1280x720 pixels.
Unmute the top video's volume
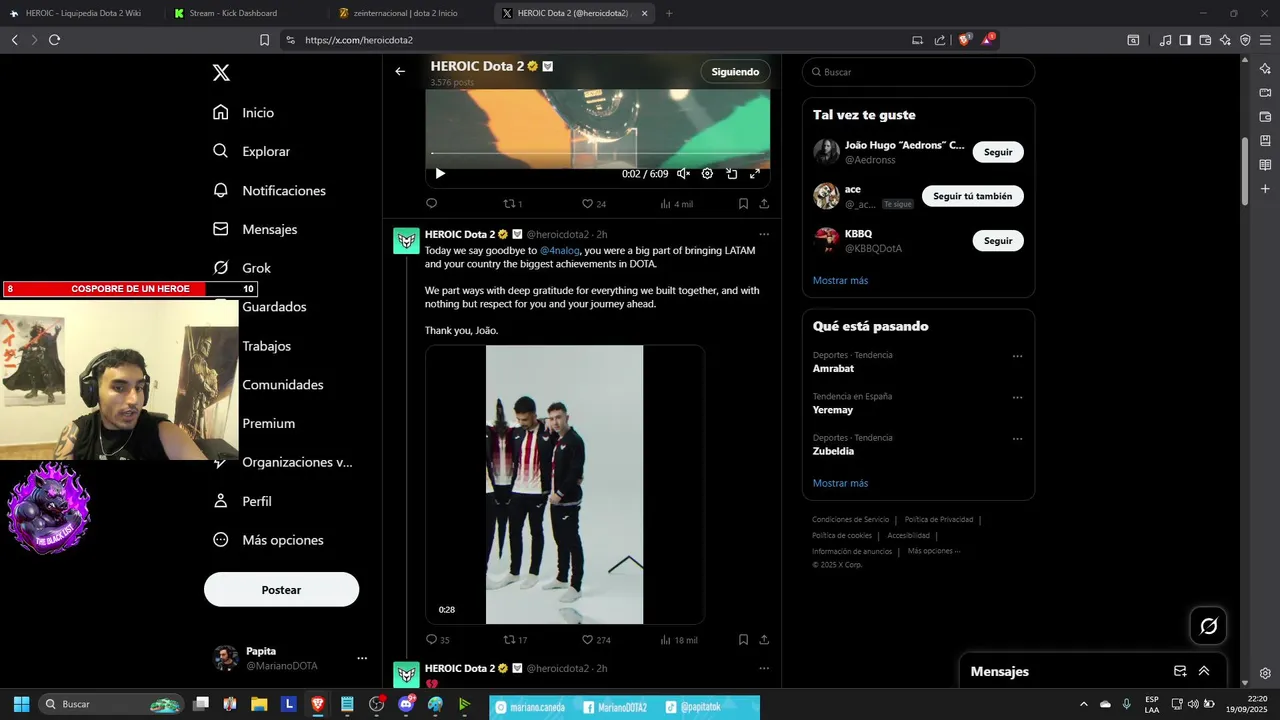pyautogui.click(x=683, y=173)
